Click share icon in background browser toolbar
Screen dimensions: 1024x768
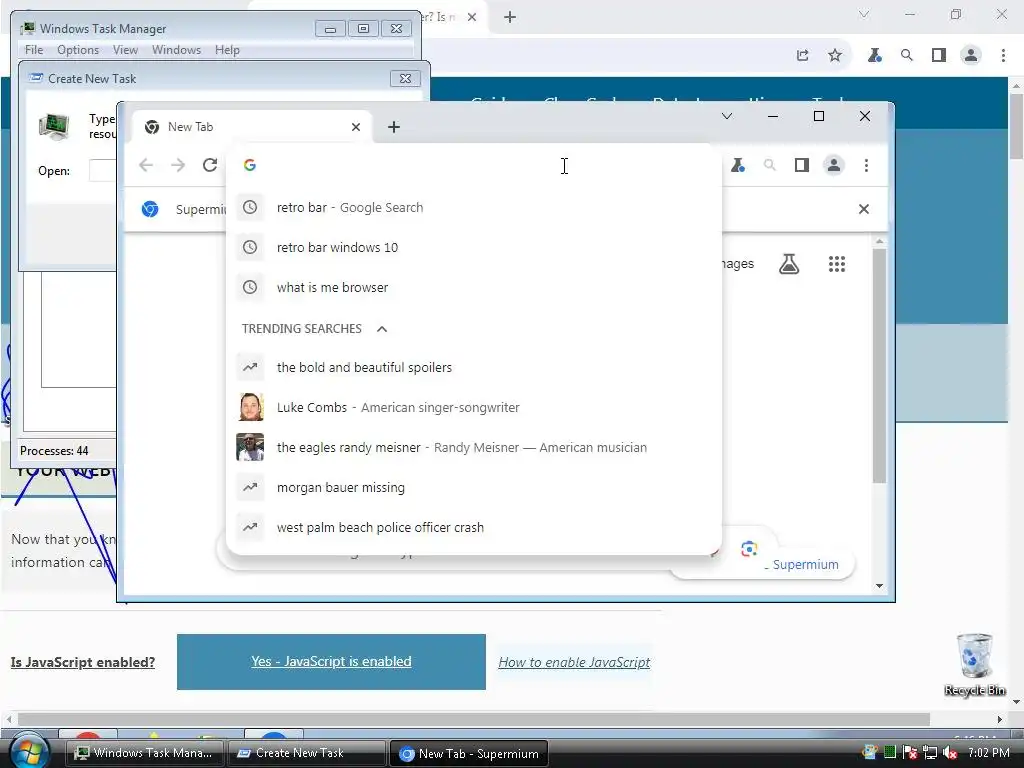(x=803, y=56)
